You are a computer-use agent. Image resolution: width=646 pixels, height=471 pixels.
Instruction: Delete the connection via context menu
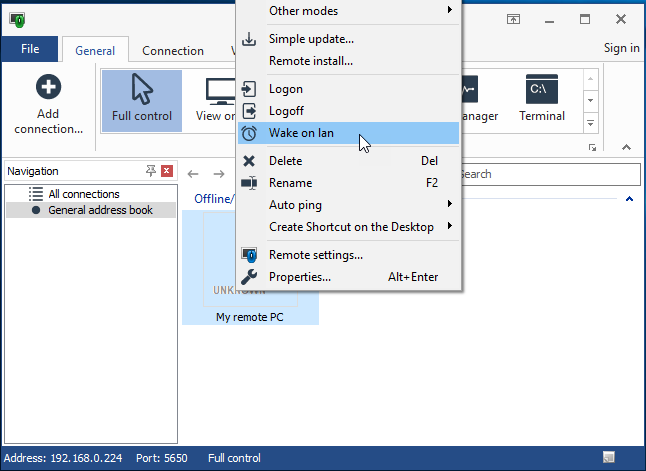click(285, 161)
